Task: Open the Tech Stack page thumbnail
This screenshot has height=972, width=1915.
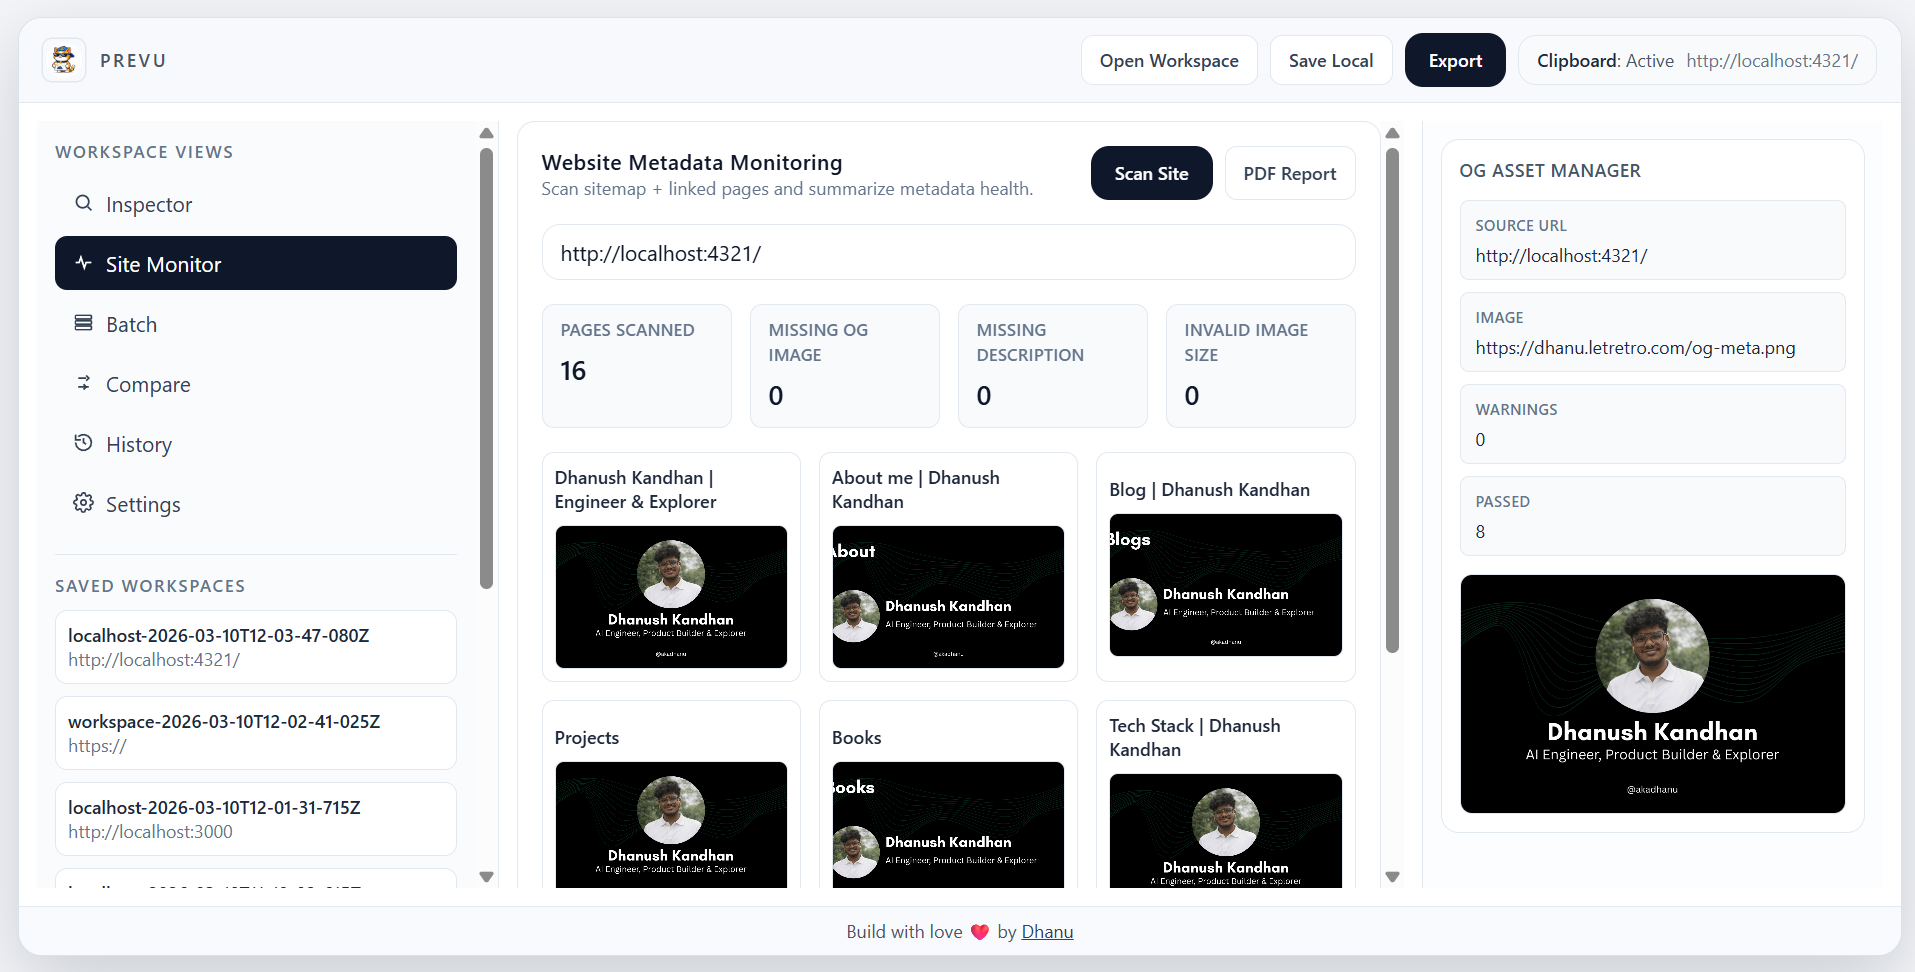Action: click(x=1226, y=831)
